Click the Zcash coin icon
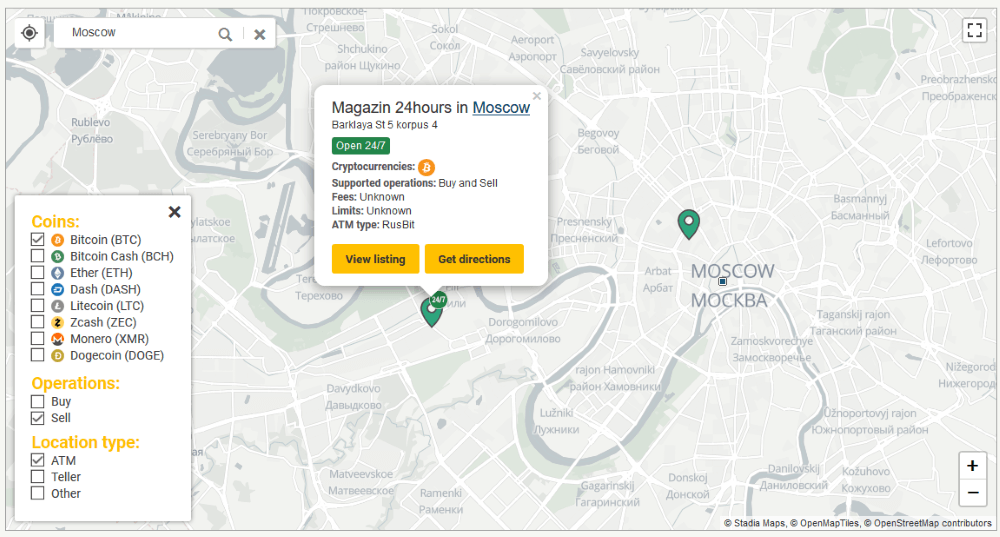 (x=57, y=322)
